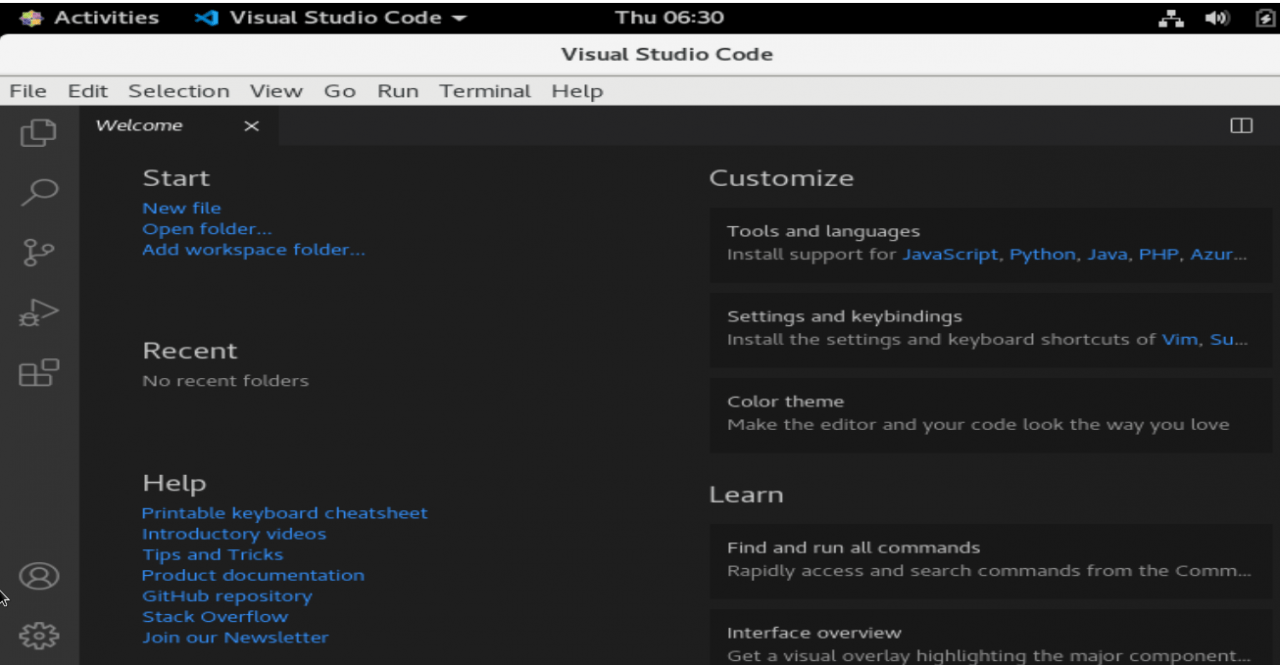Open the Search view icon
Image resolution: width=1280 pixels, height=665 pixels.
pos(39,191)
